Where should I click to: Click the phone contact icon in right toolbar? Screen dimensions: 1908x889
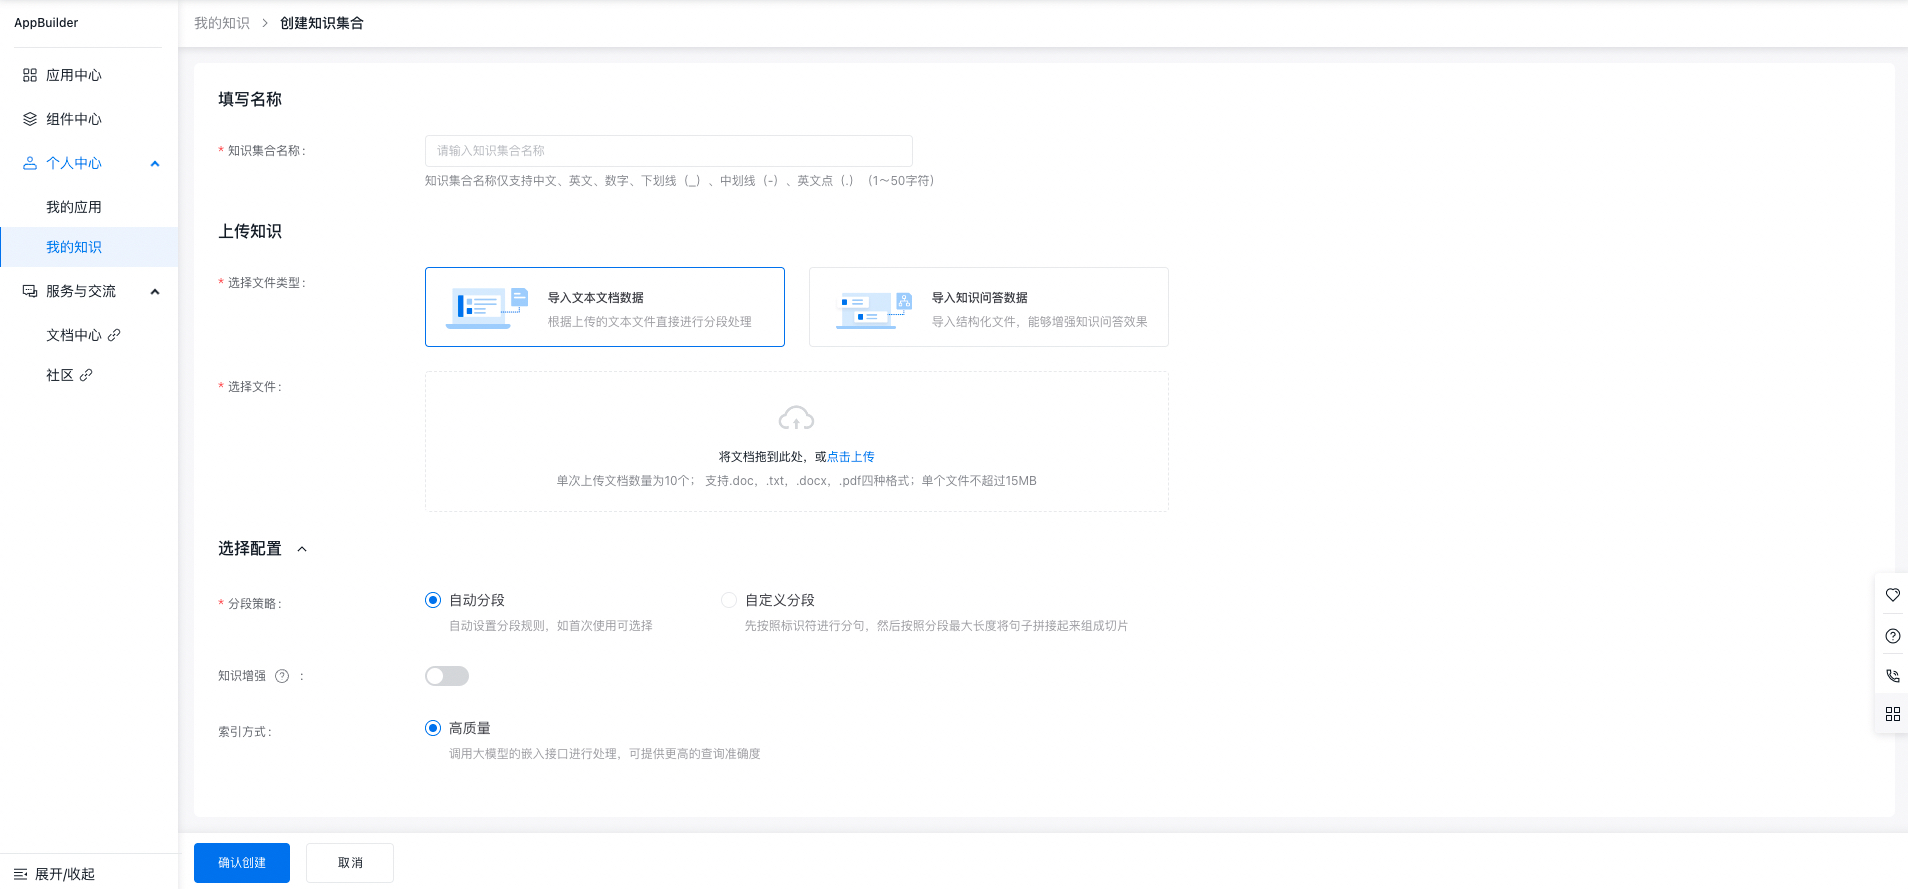coord(1892,676)
